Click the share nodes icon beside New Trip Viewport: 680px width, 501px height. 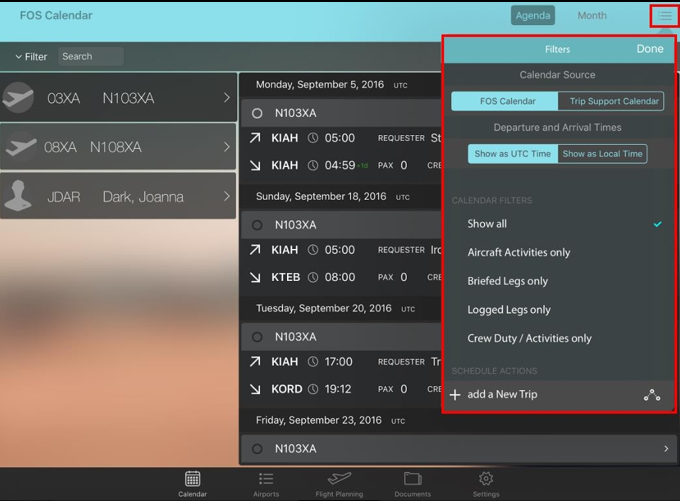[x=652, y=395]
